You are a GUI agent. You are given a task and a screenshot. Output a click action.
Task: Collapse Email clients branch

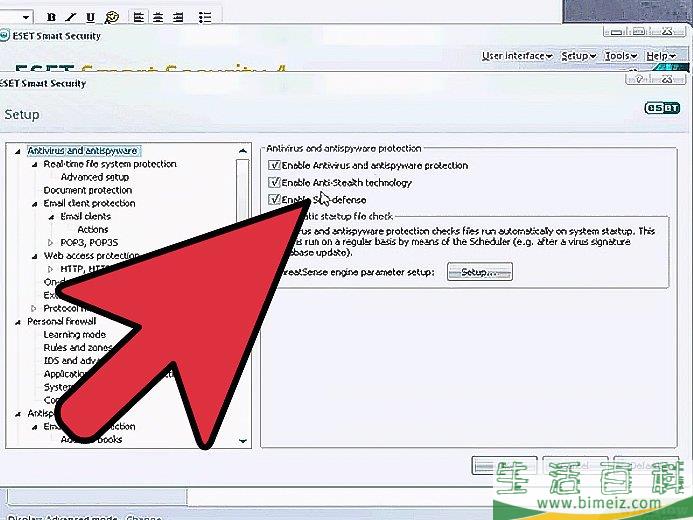pyautogui.click(x=51, y=217)
